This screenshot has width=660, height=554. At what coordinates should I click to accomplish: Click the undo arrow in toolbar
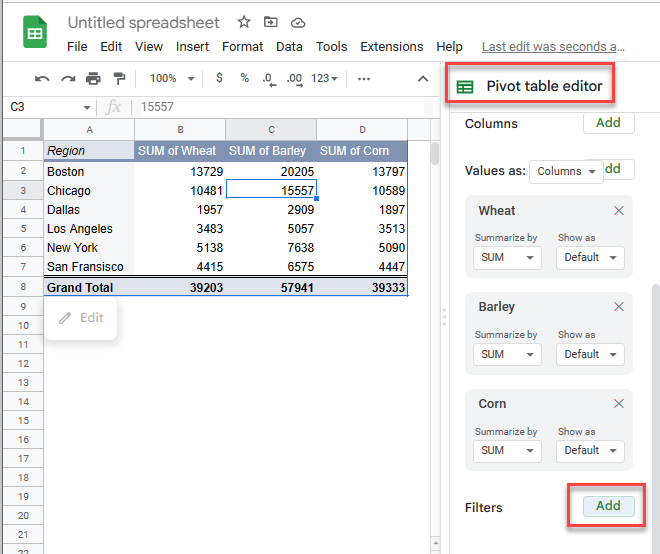click(x=42, y=79)
